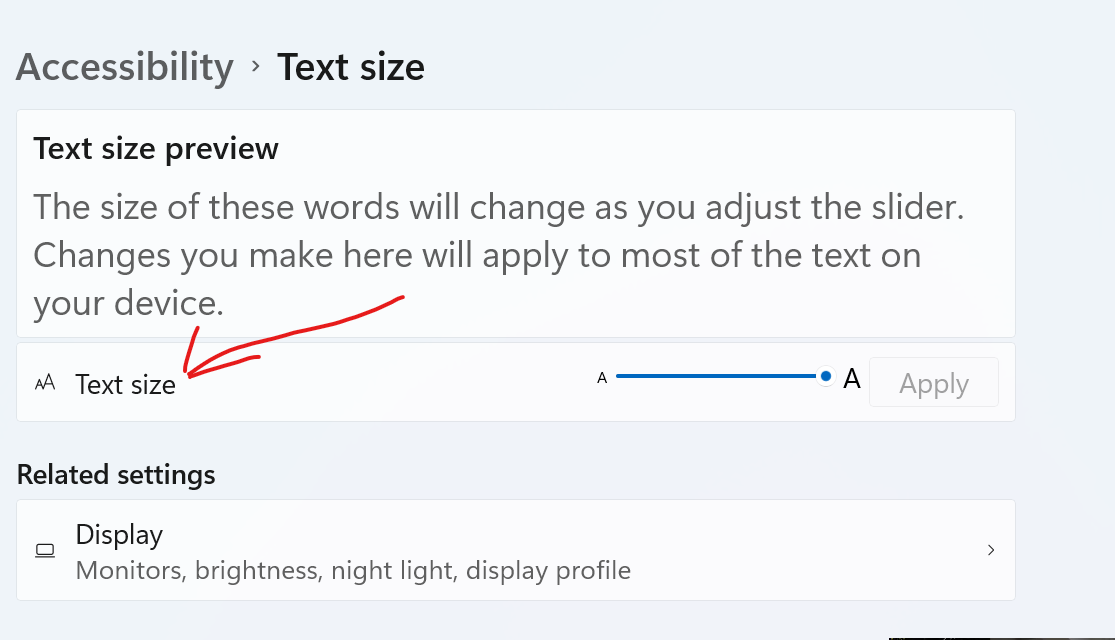Click the slider handle at maximum position
Screen dimensions: 1115x640
[825, 376]
